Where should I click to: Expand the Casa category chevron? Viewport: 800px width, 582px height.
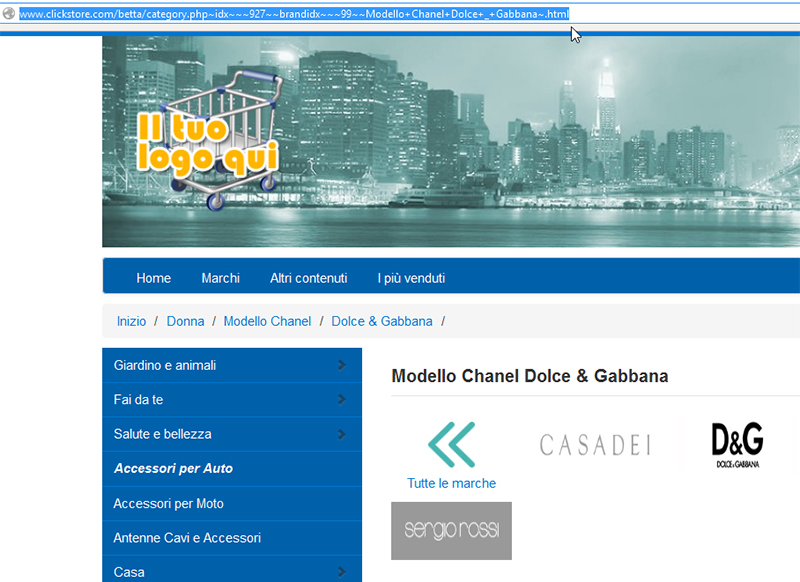tap(342, 572)
